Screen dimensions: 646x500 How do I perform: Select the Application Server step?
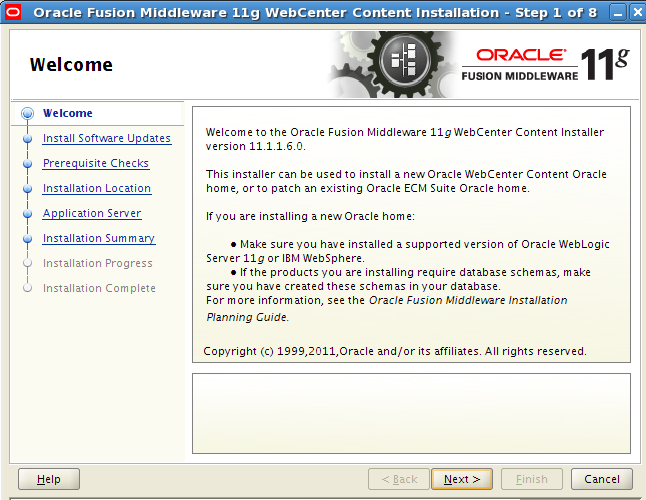tap(92, 213)
